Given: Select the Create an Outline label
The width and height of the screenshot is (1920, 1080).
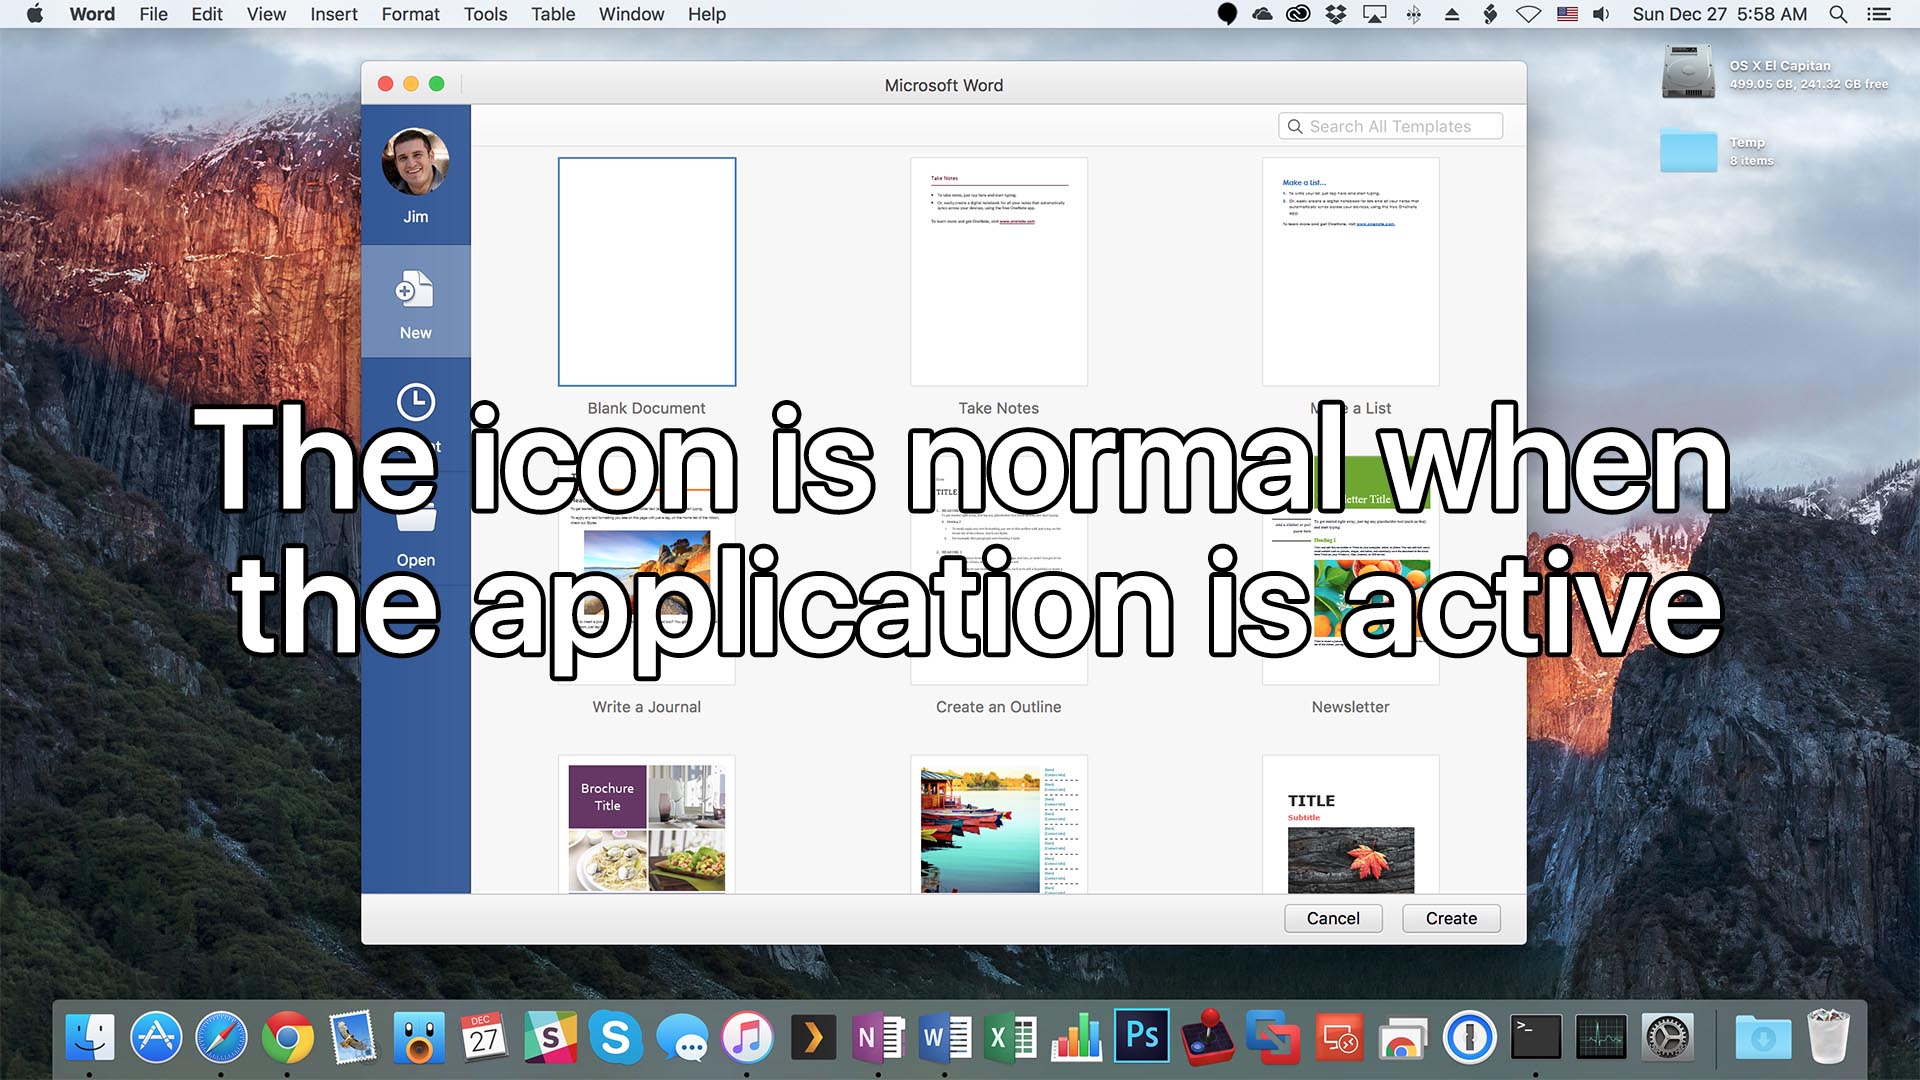Looking at the screenshot, I should [998, 707].
